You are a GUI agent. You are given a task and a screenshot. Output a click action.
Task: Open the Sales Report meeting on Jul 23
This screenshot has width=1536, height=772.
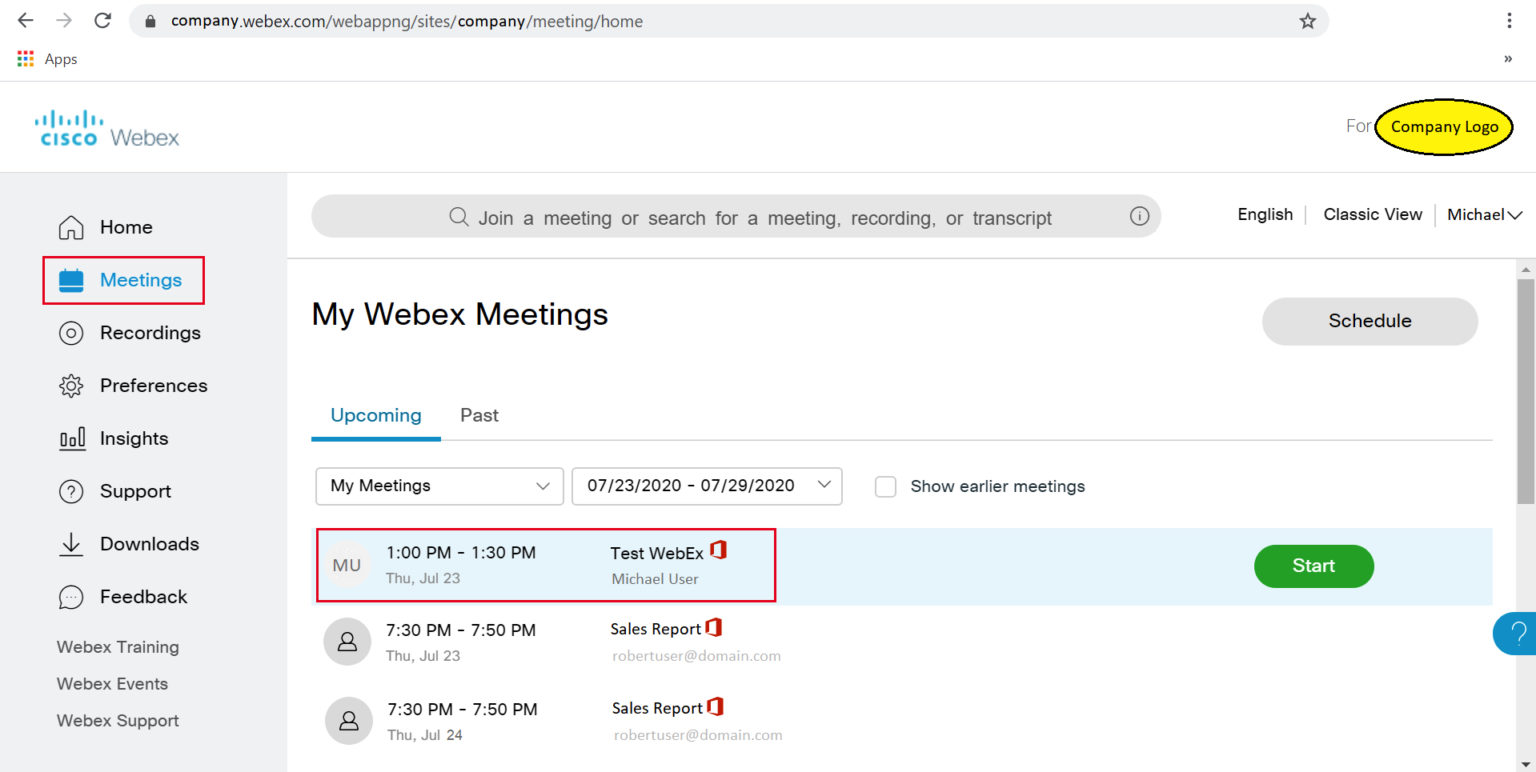[x=656, y=629]
